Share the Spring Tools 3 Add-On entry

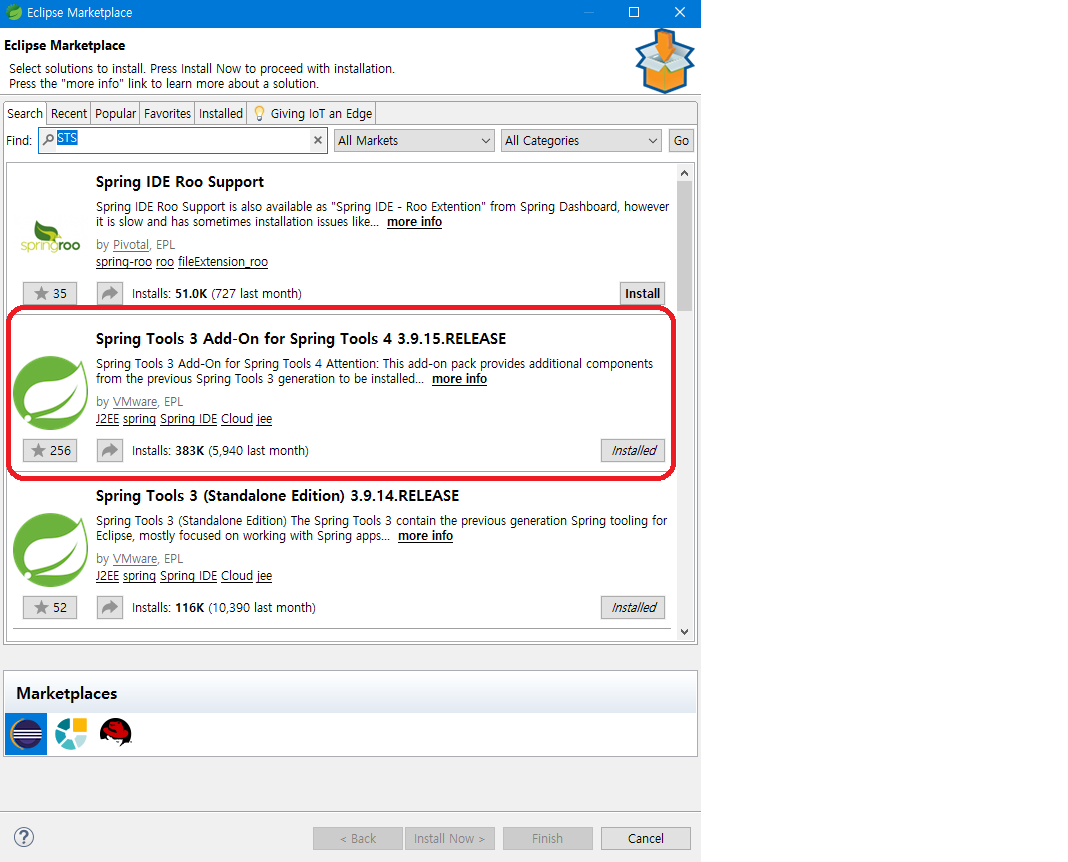(x=110, y=451)
